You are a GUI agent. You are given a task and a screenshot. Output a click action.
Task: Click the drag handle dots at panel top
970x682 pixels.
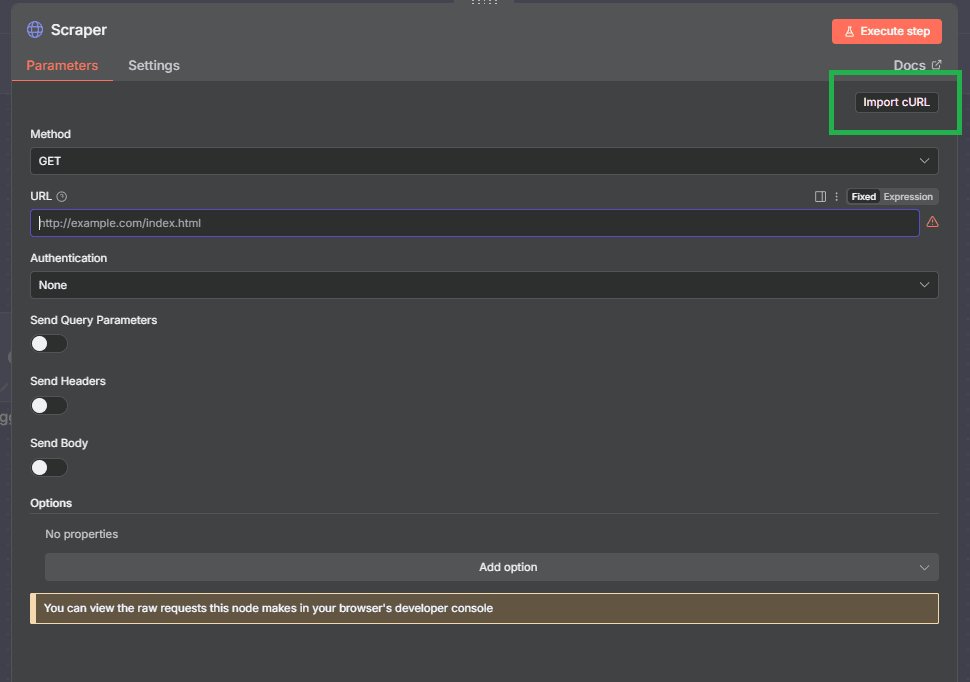[484, 2]
